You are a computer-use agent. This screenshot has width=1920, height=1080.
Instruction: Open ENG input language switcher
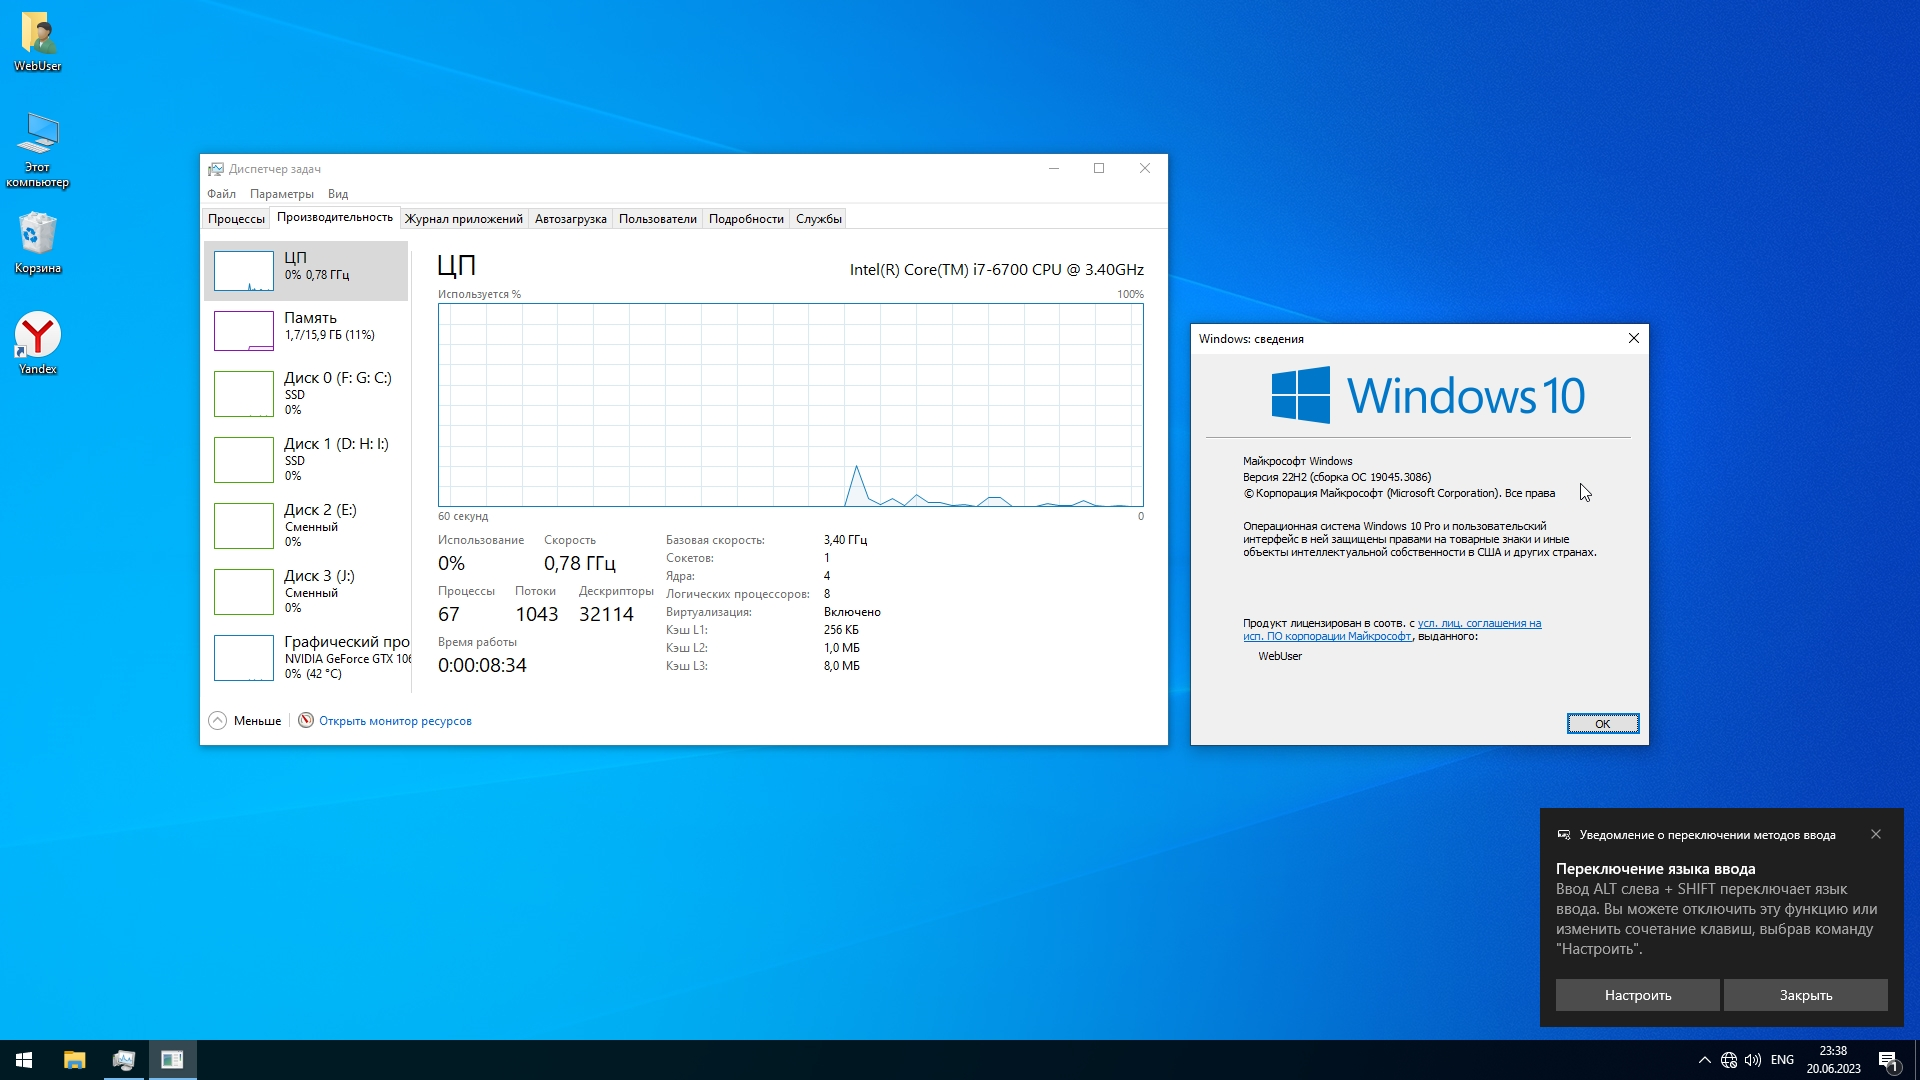(x=1782, y=1060)
